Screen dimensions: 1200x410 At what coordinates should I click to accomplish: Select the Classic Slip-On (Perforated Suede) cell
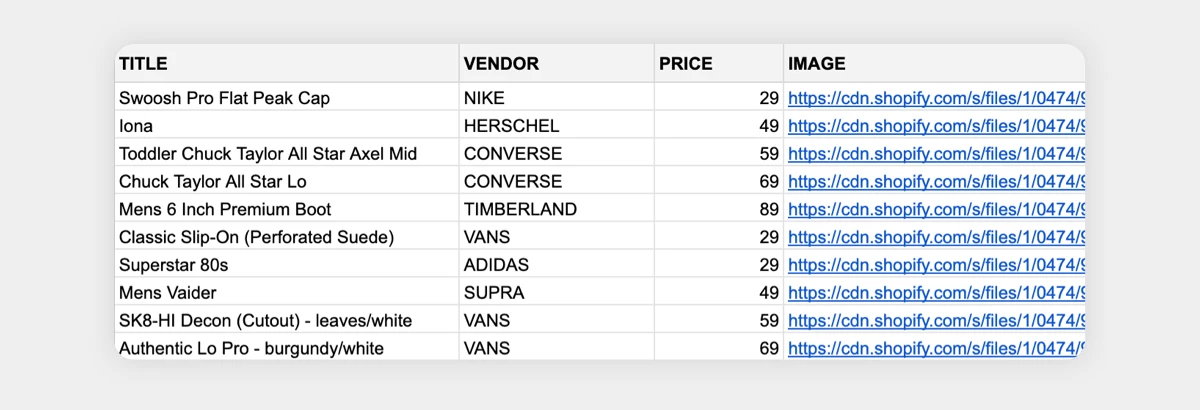tap(287, 237)
